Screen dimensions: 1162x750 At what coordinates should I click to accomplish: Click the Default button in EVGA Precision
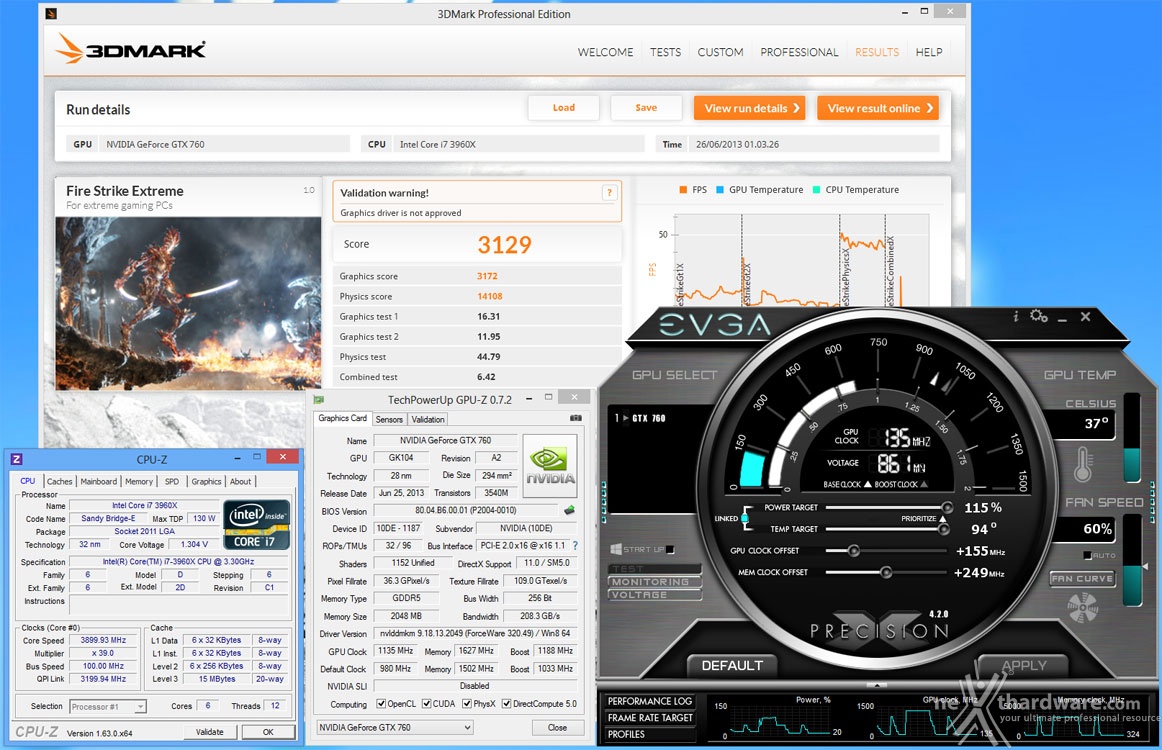[x=732, y=666]
